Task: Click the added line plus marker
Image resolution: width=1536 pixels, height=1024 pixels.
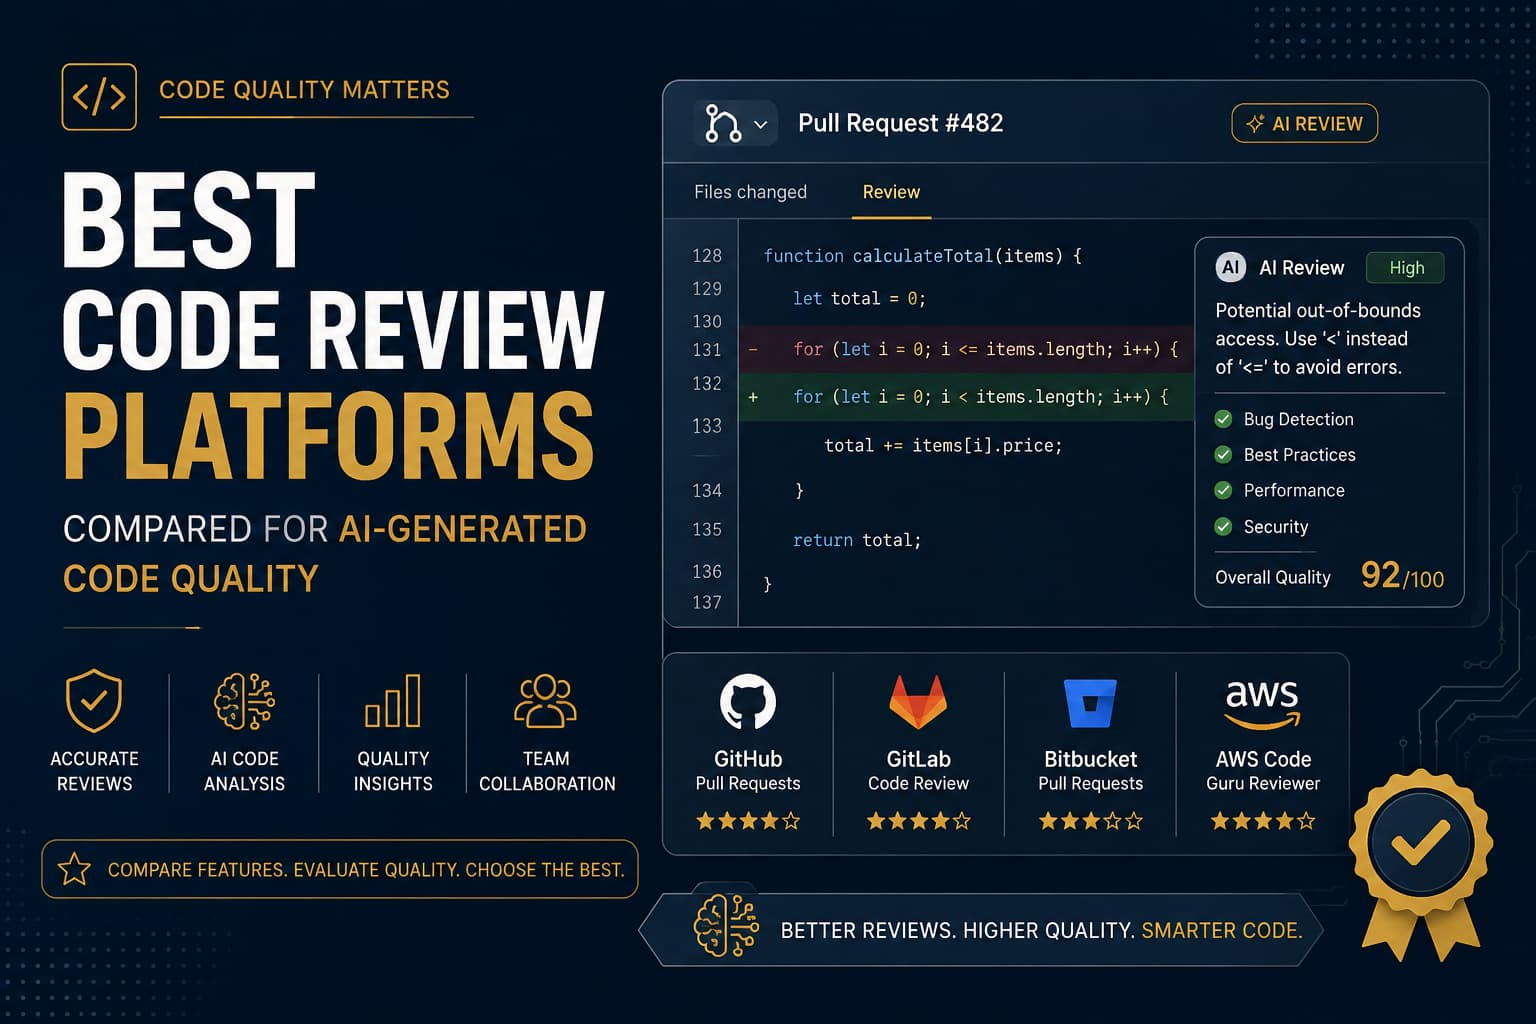Action: 753,397
